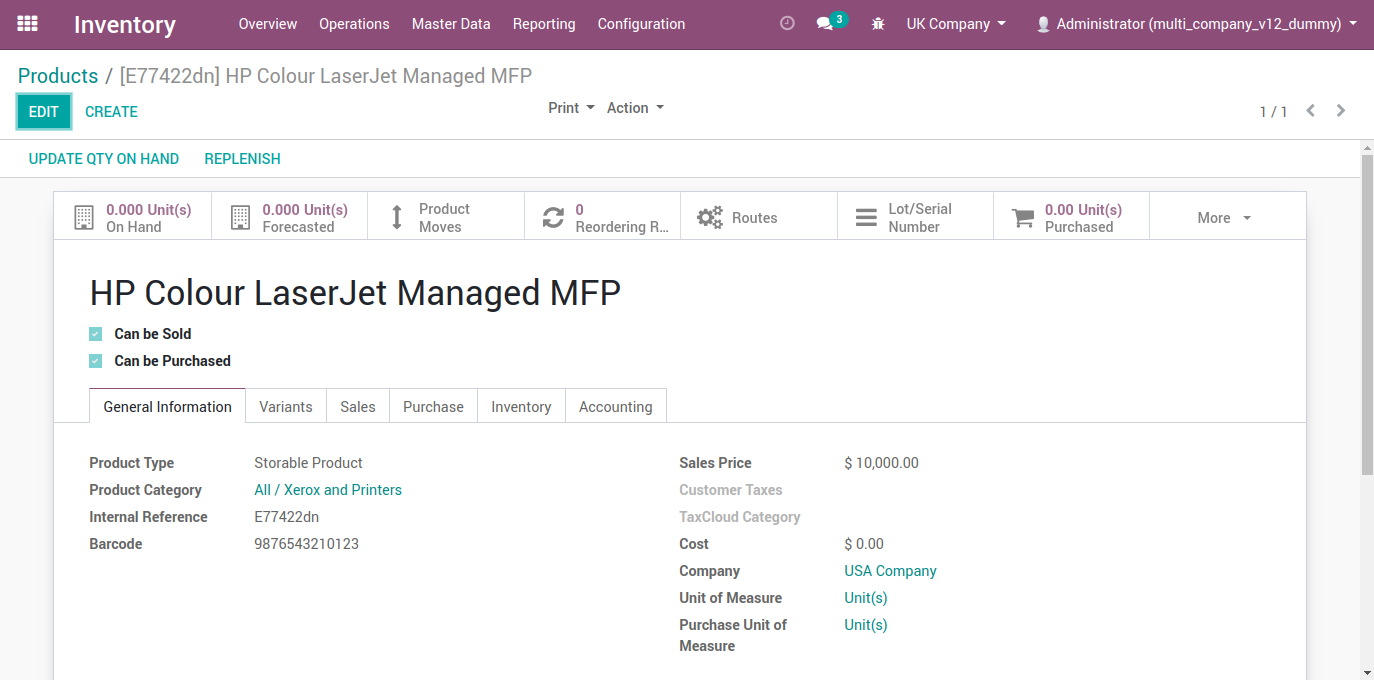Click the page vertical scrollbar
This screenshot has width=1374, height=680.
(x=1367, y=314)
